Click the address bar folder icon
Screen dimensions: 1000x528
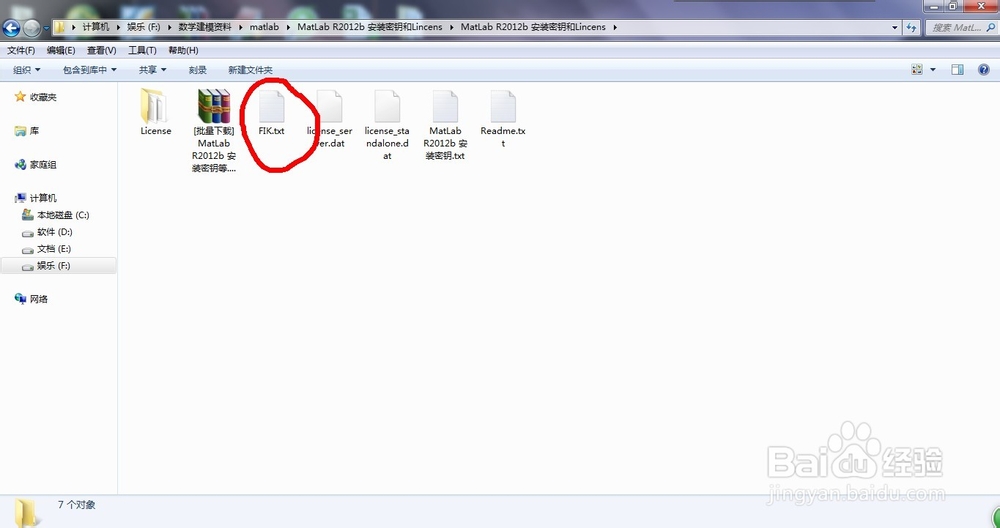pyautogui.click(x=59, y=27)
